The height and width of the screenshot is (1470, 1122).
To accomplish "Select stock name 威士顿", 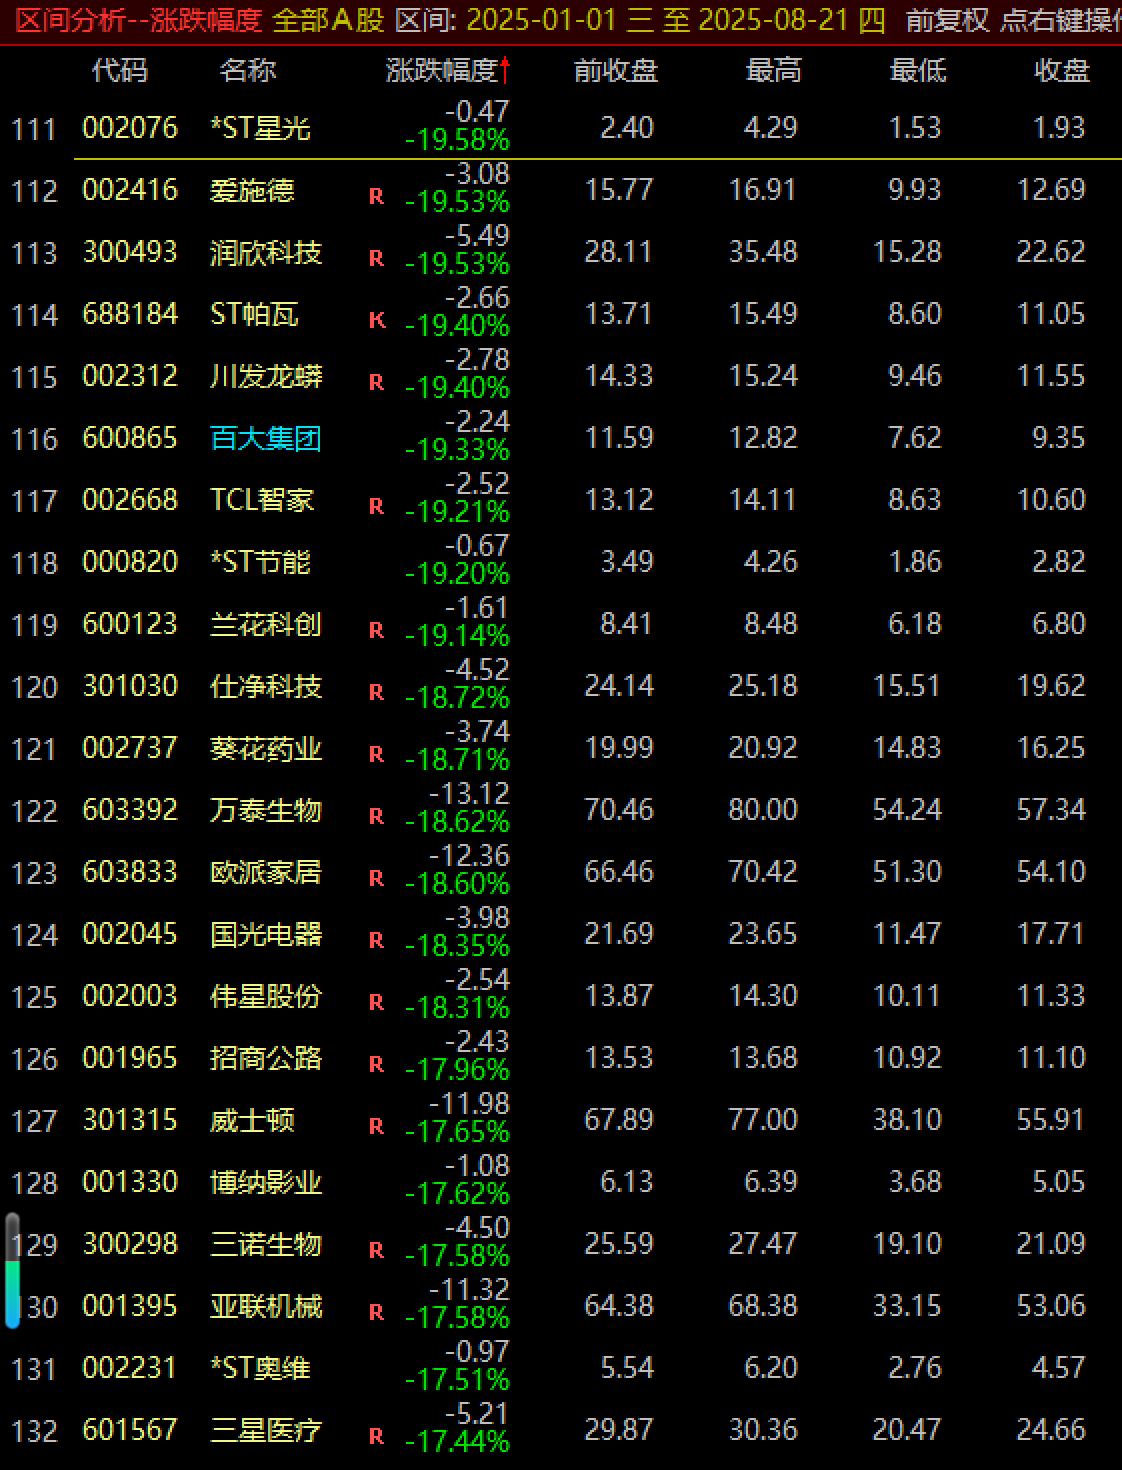I will [x=252, y=1120].
